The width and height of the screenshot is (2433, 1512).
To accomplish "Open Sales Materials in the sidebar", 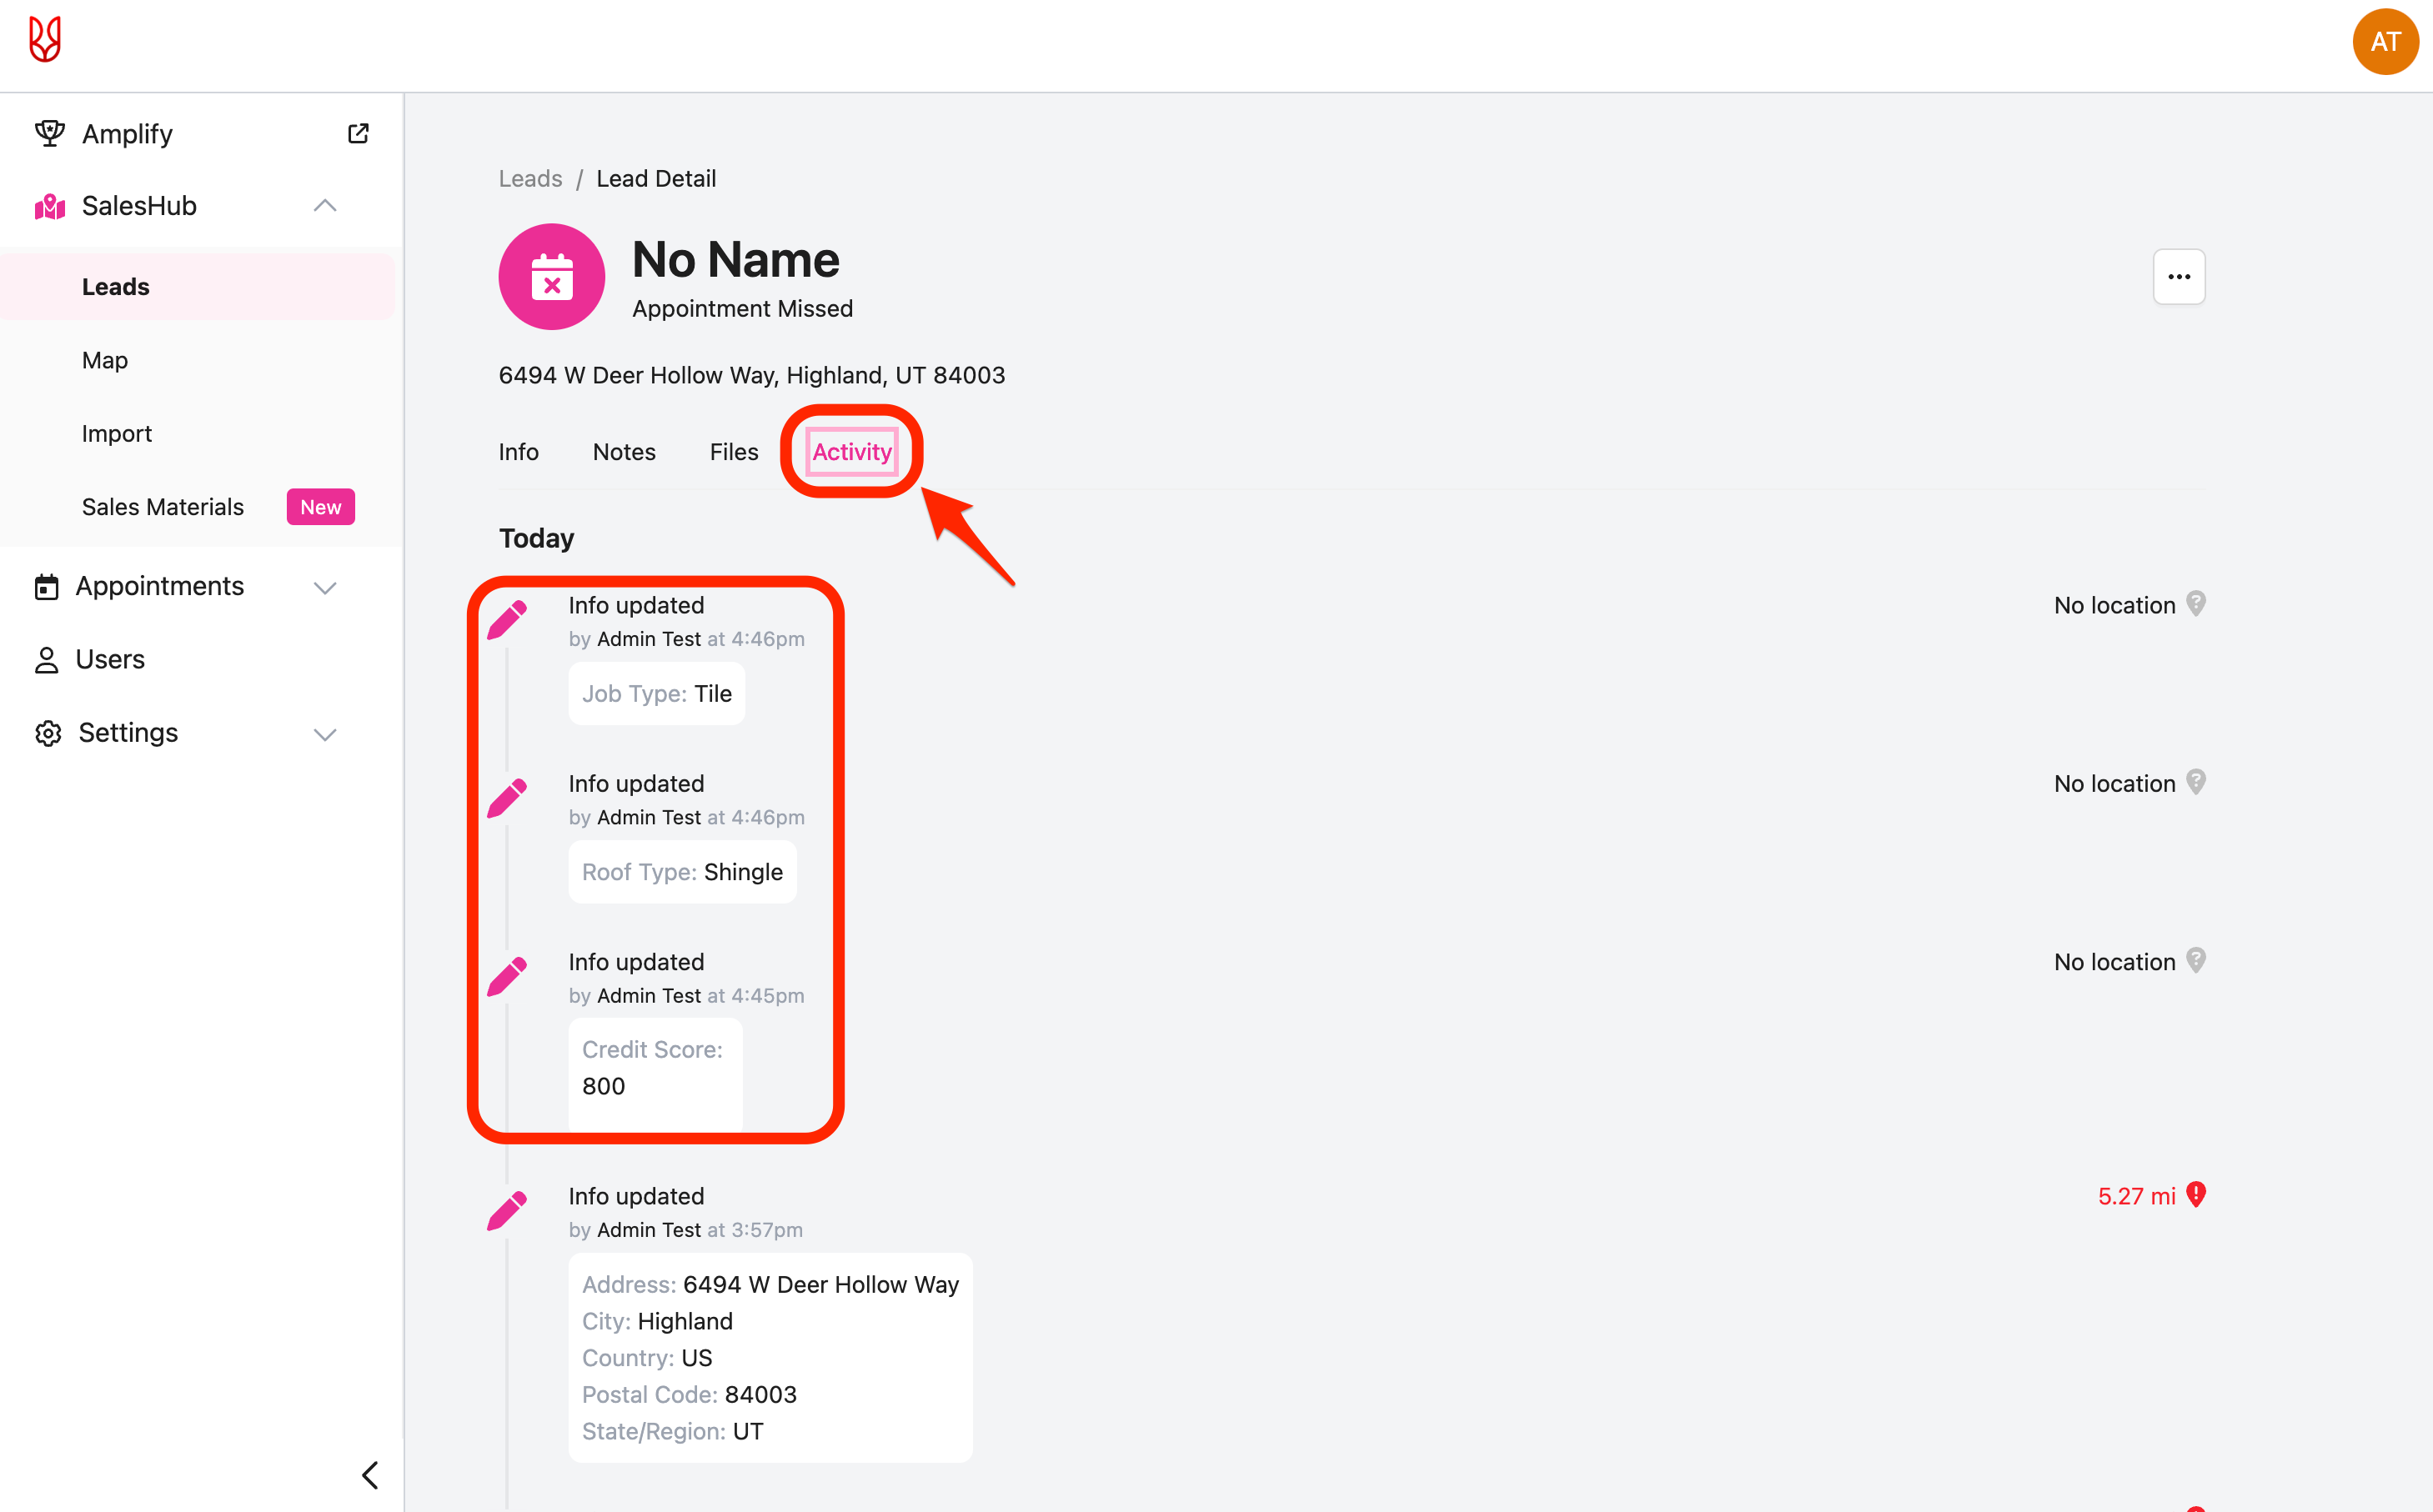I will [163, 507].
